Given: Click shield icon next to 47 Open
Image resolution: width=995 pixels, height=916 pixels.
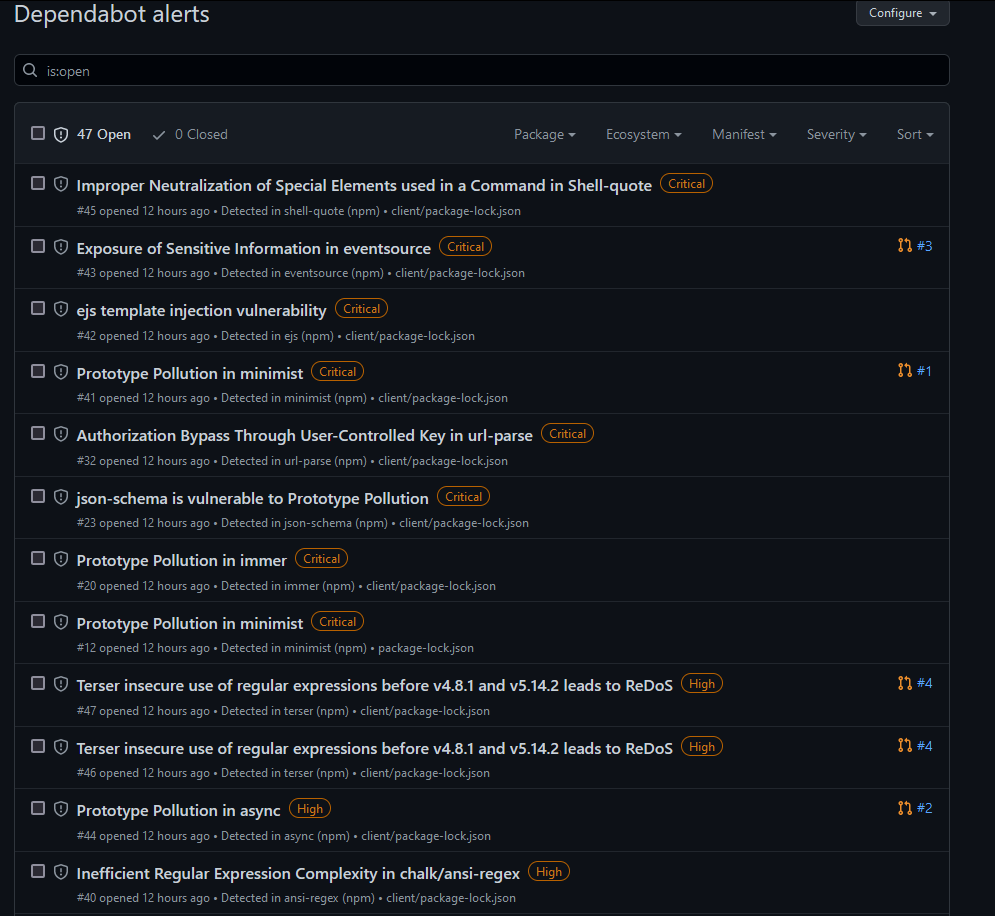Looking at the screenshot, I should tap(61, 134).
